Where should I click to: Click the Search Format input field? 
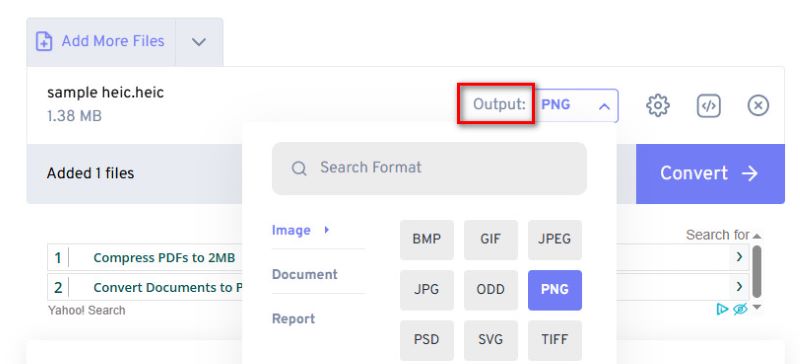point(429,168)
